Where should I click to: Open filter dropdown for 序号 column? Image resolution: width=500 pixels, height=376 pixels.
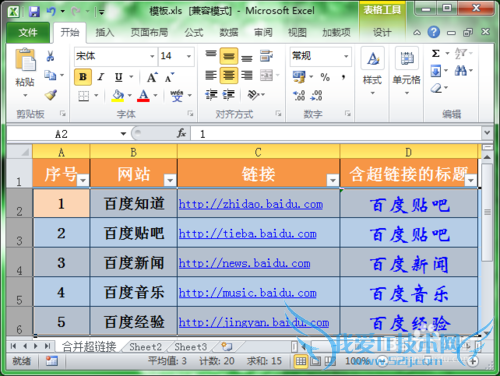[83, 180]
